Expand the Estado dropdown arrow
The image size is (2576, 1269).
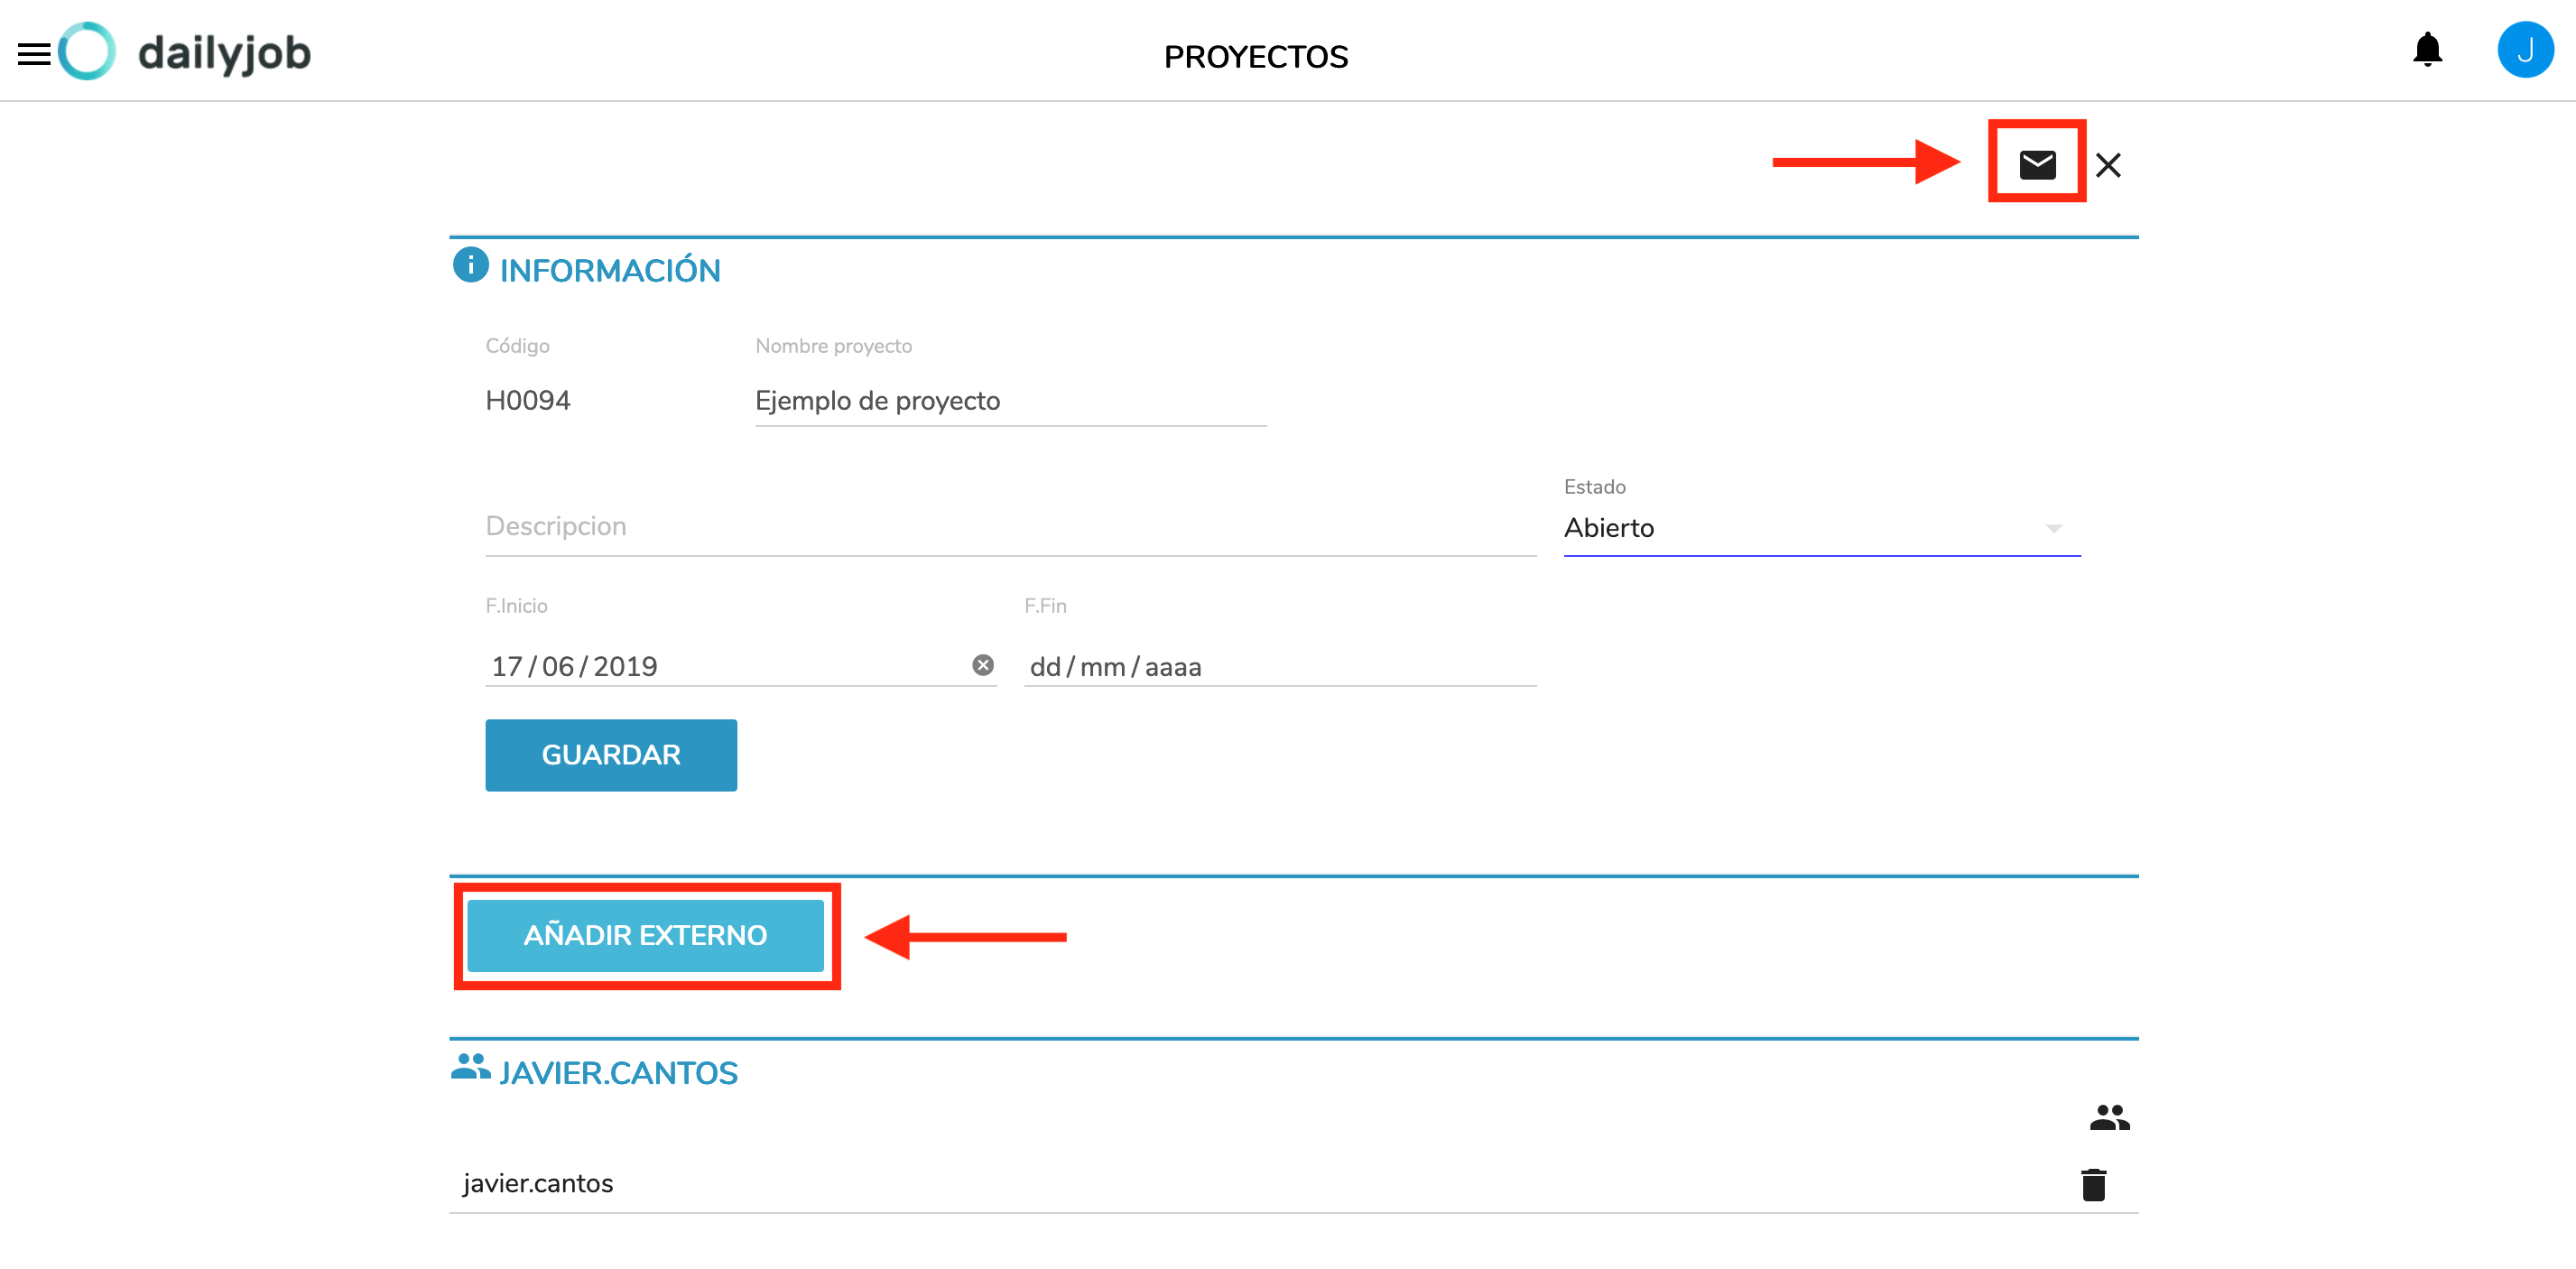(2053, 528)
